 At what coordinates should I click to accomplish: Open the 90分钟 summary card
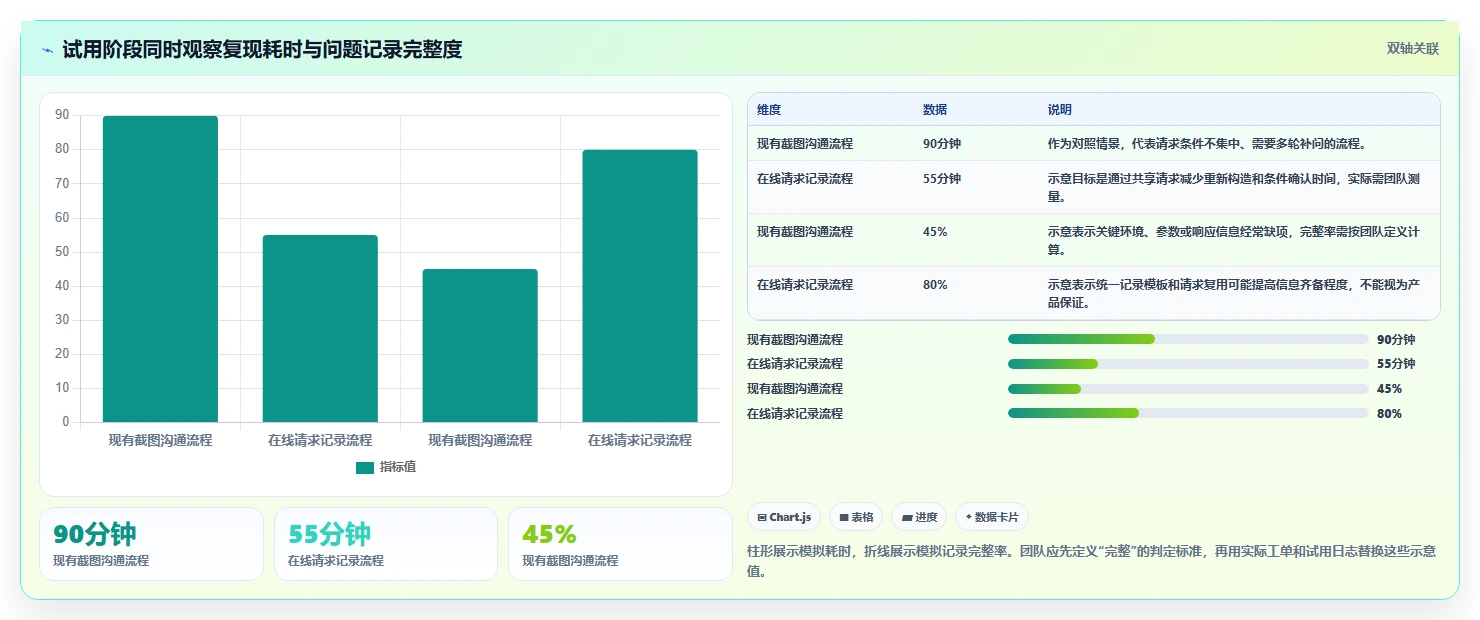[151, 544]
